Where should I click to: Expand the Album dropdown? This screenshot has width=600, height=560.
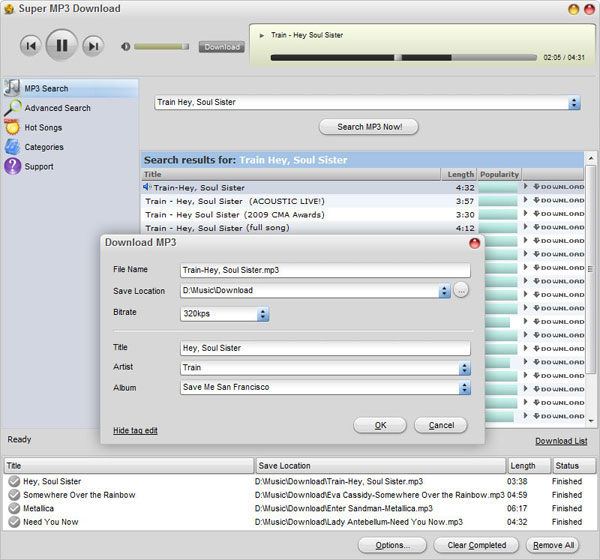(x=465, y=388)
